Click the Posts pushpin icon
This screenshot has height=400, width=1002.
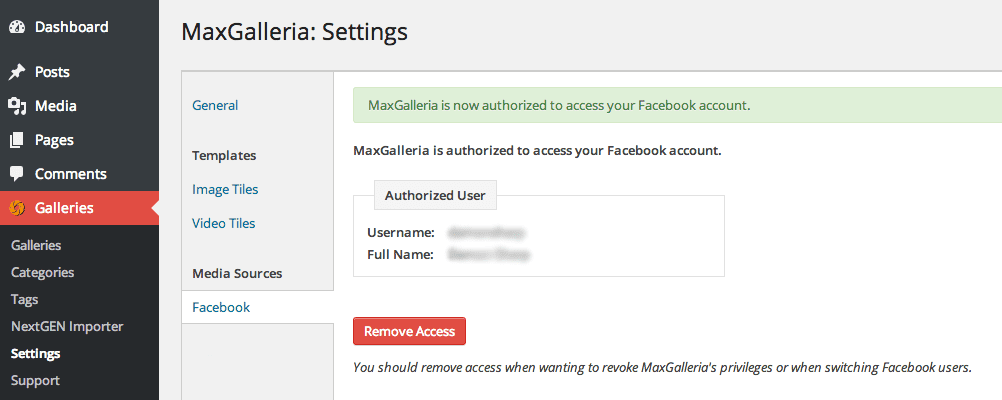(x=17, y=72)
